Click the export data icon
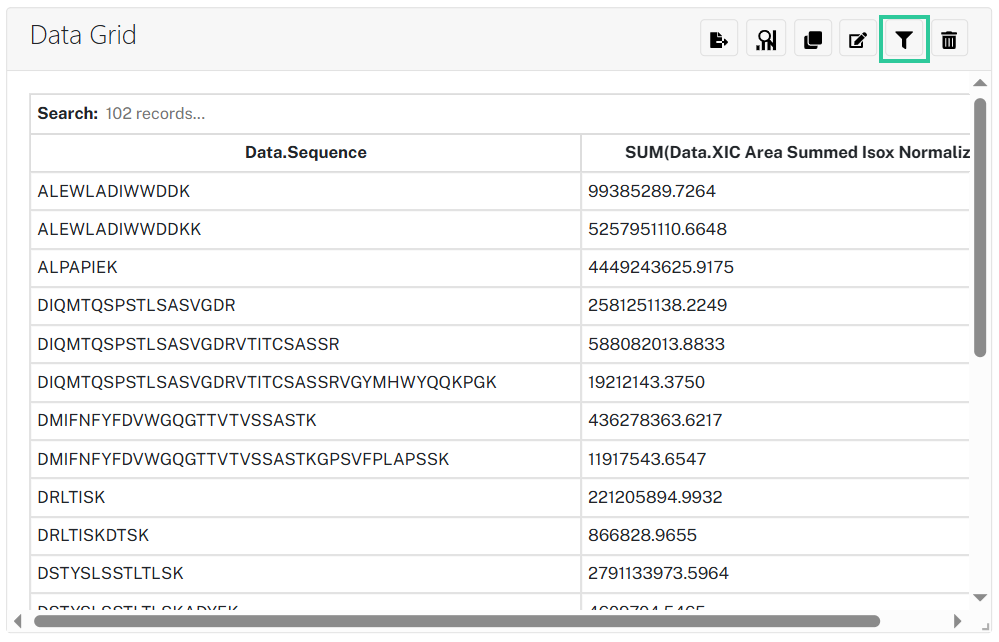Screen dimensions: 999x642 719,39
